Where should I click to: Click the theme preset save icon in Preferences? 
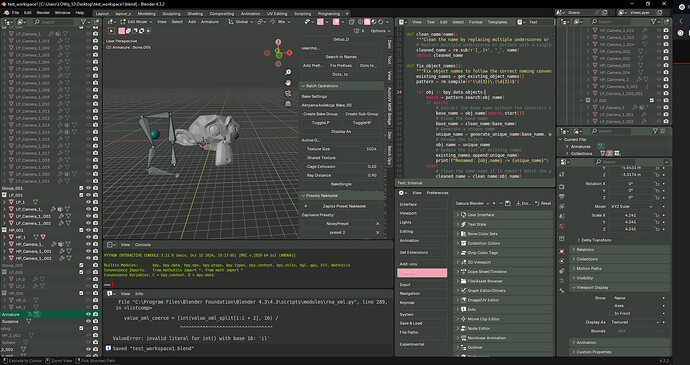507,203
